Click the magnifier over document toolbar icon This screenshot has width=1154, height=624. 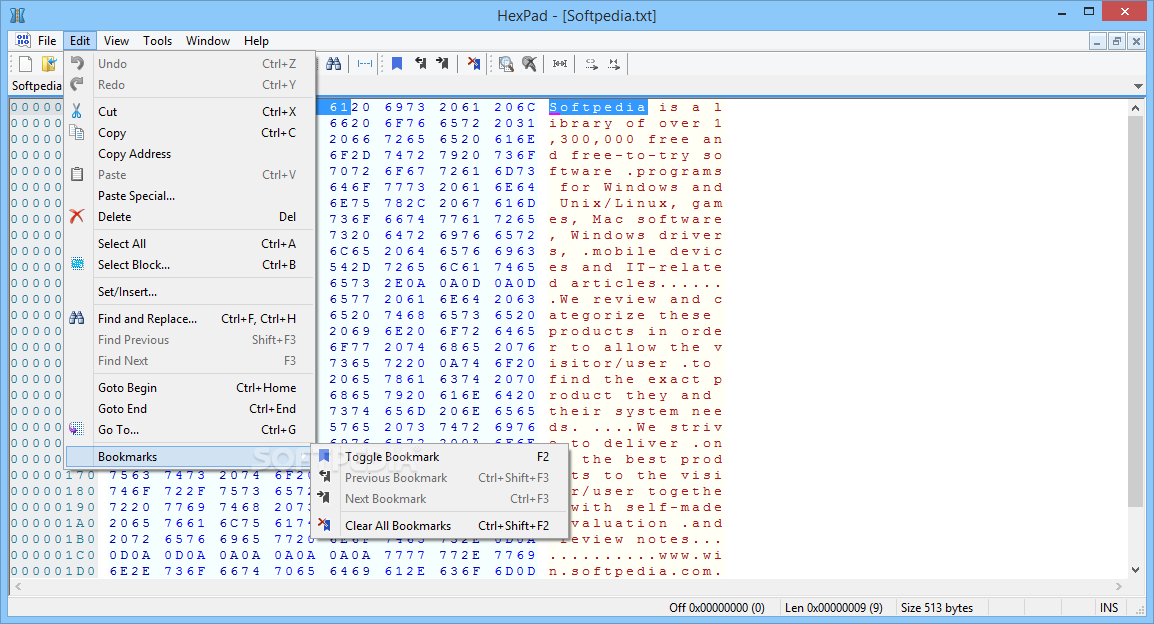pyautogui.click(x=506, y=64)
